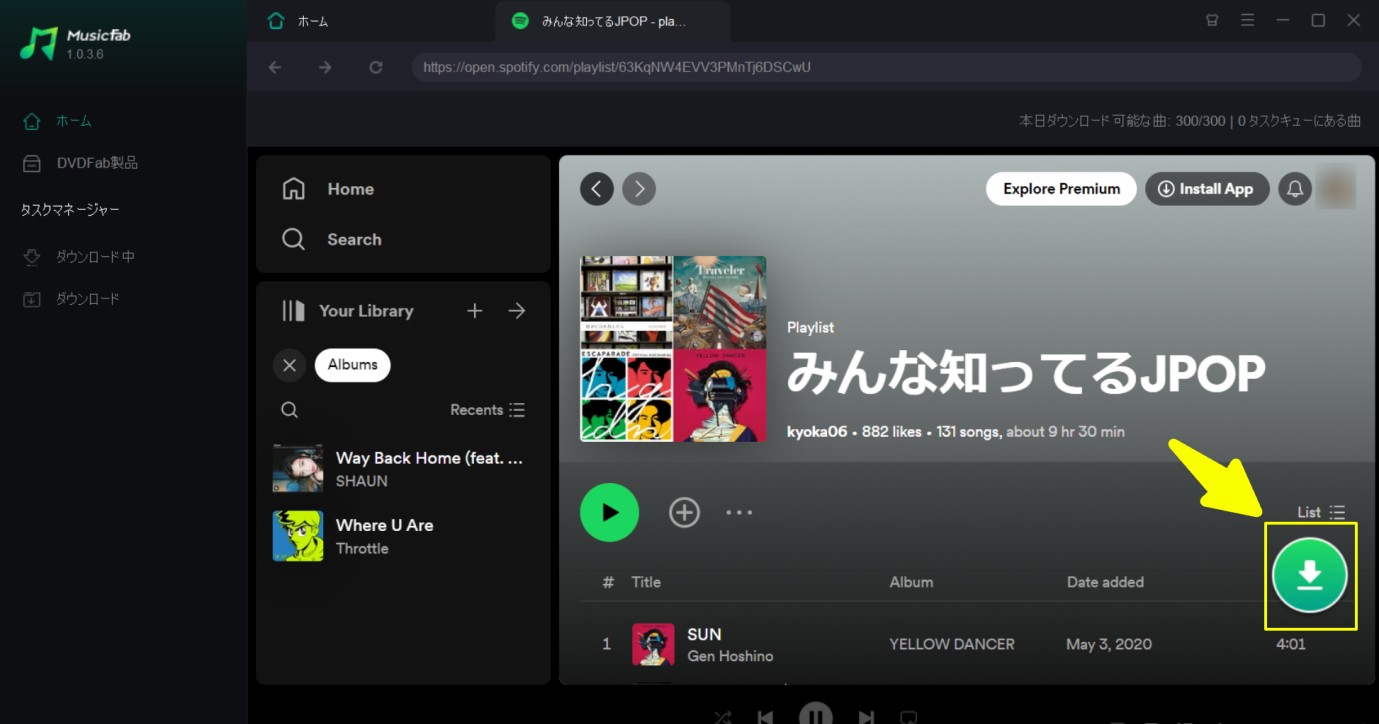Viewport: 1379px width, 724px height.
Task: Open YELLOW DANCER album link
Action: pyautogui.click(x=952, y=644)
